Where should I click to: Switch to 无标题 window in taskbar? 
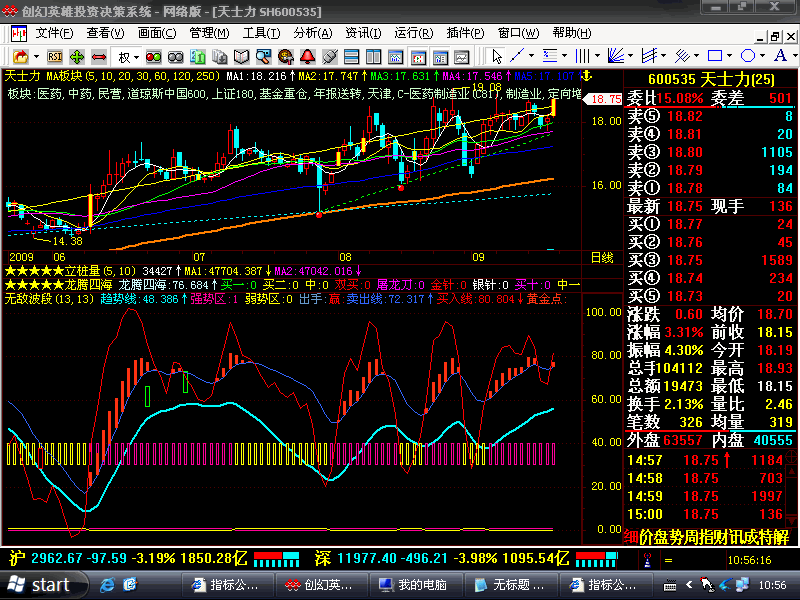point(510,585)
